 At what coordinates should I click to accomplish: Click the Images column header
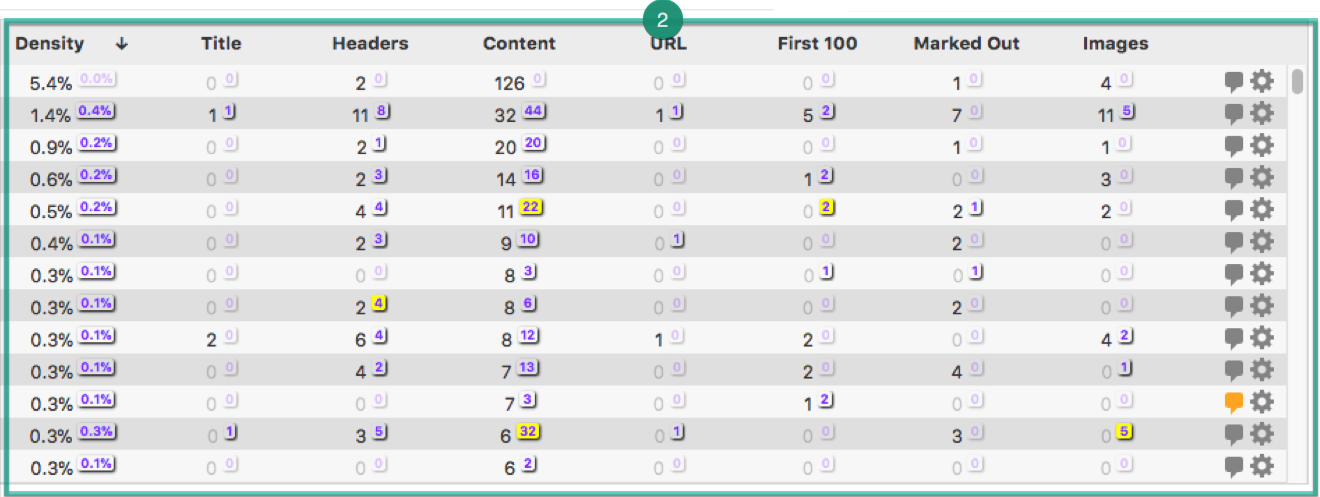1115,44
